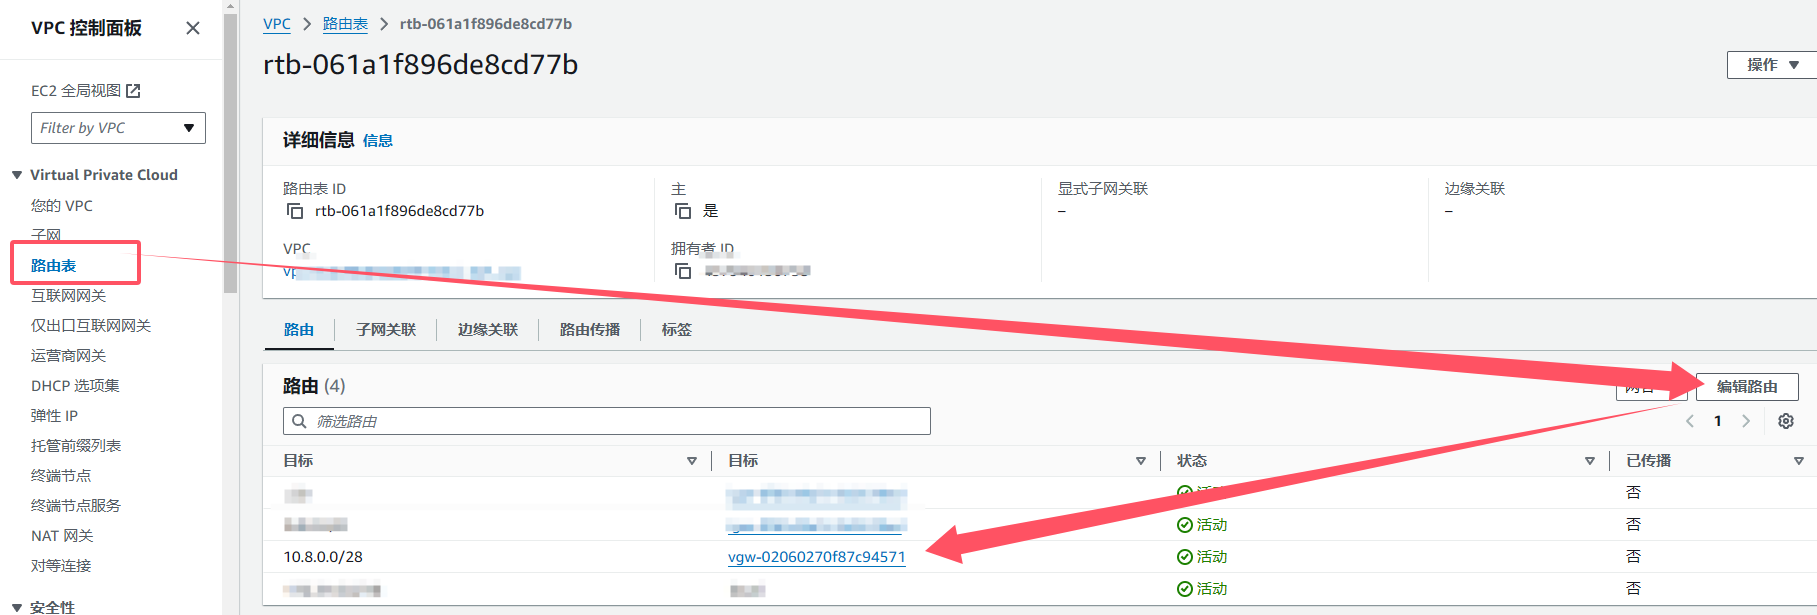This screenshot has height=615, width=1817.
Task: Copy the route table ID
Action: point(295,211)
